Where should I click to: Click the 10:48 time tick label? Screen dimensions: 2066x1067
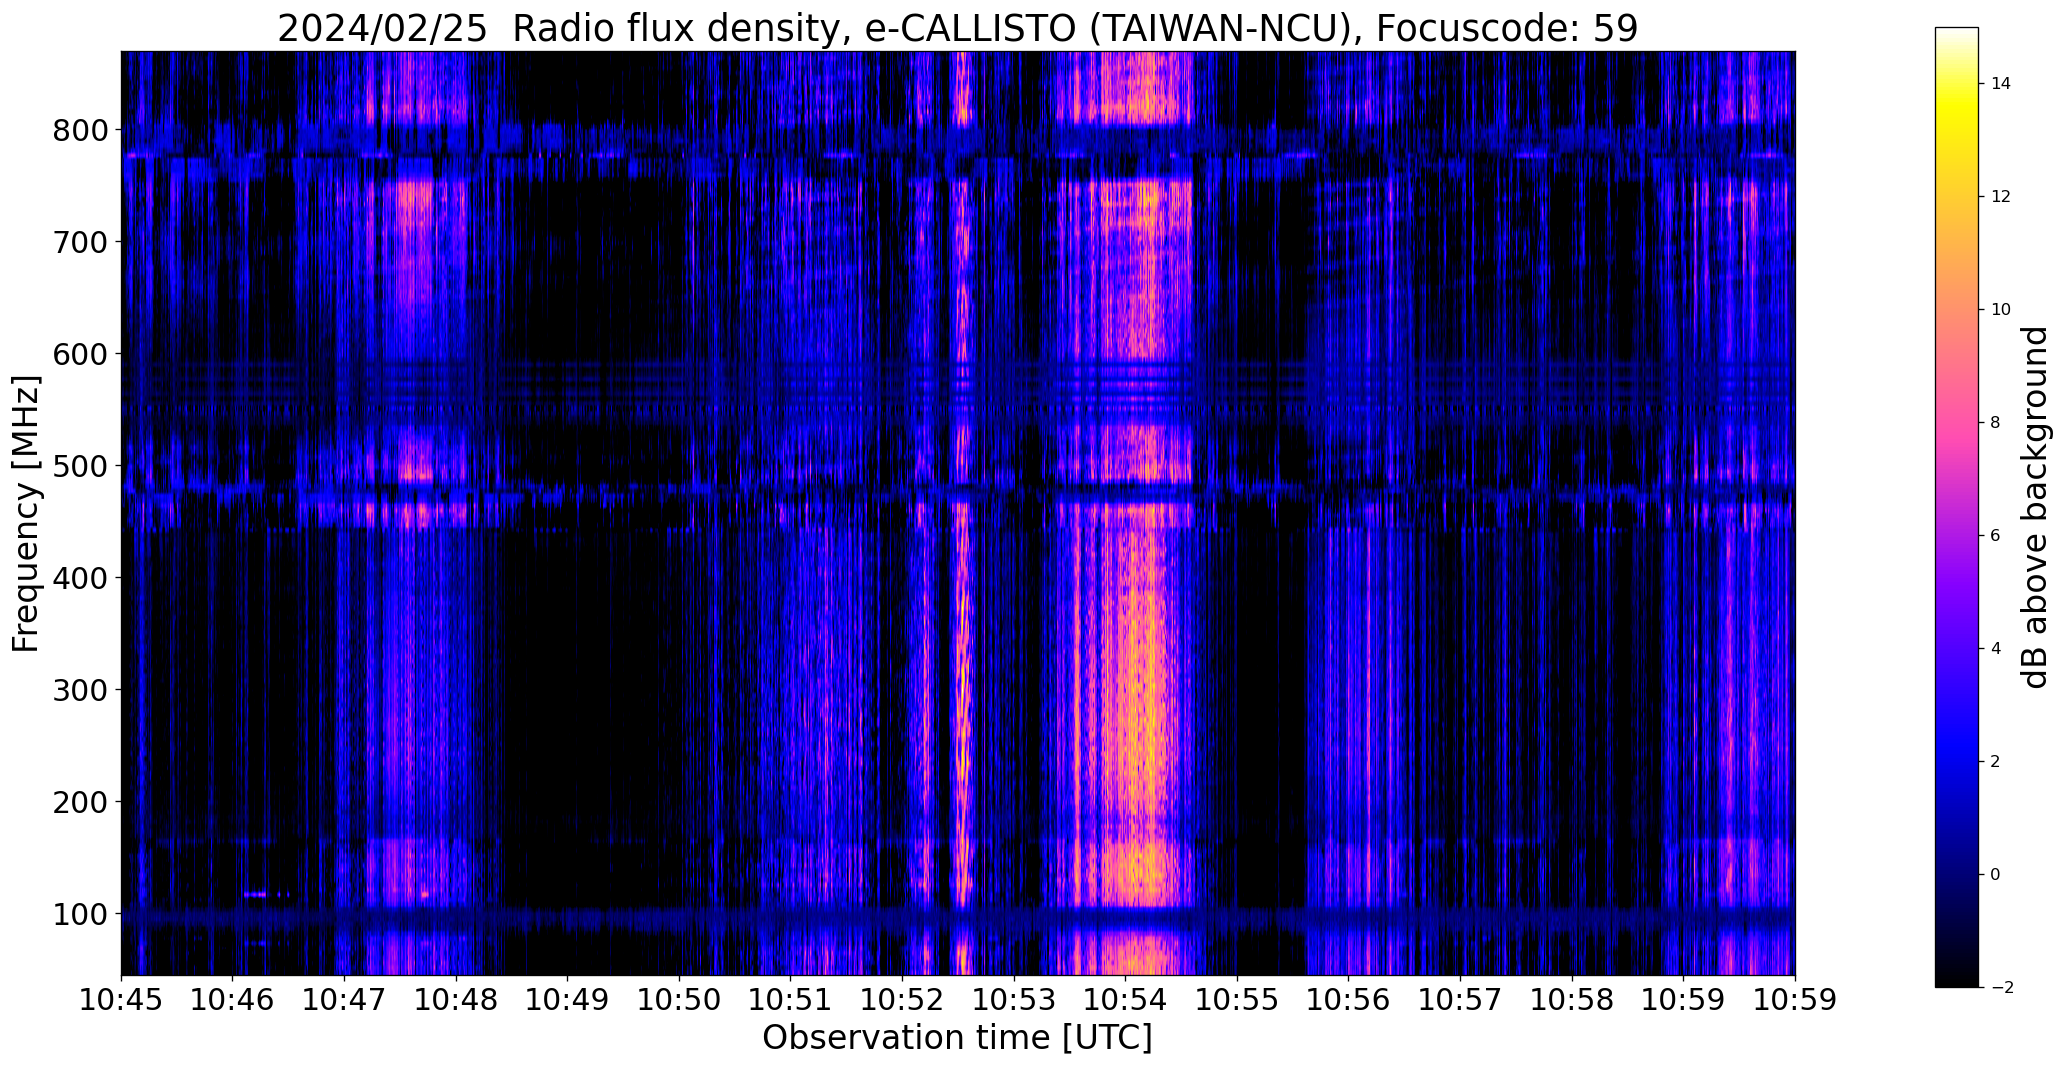456,1000
